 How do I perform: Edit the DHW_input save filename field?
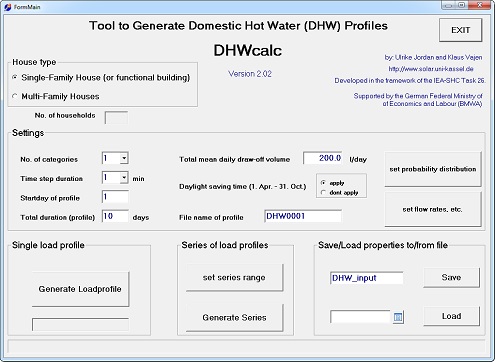(367, 278)
